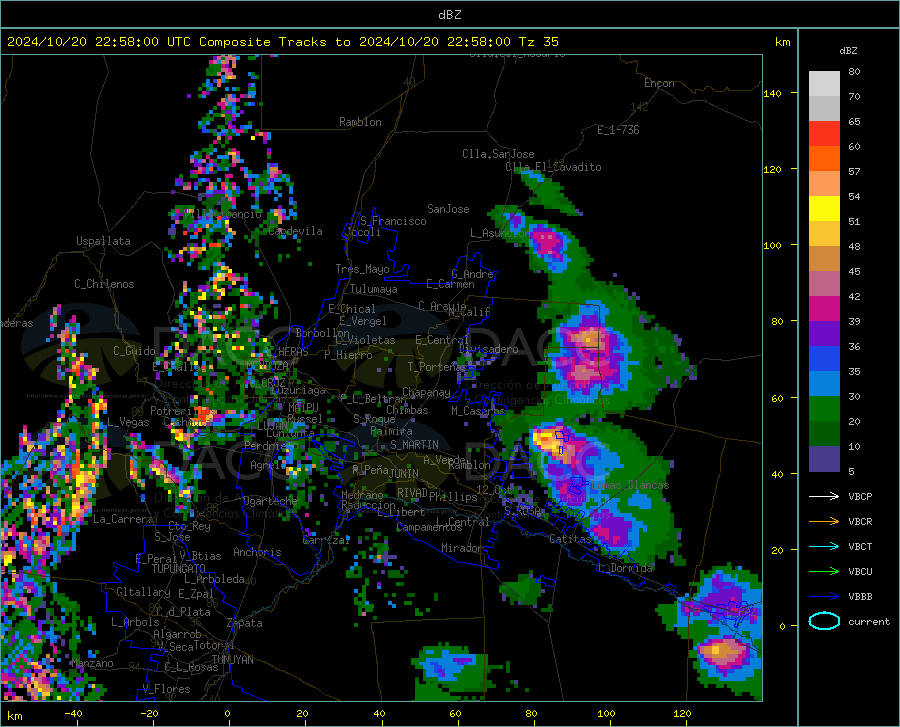Screen dimensions: 900x727
Task: Click the Capdevila place label
Action: point(295,231)
